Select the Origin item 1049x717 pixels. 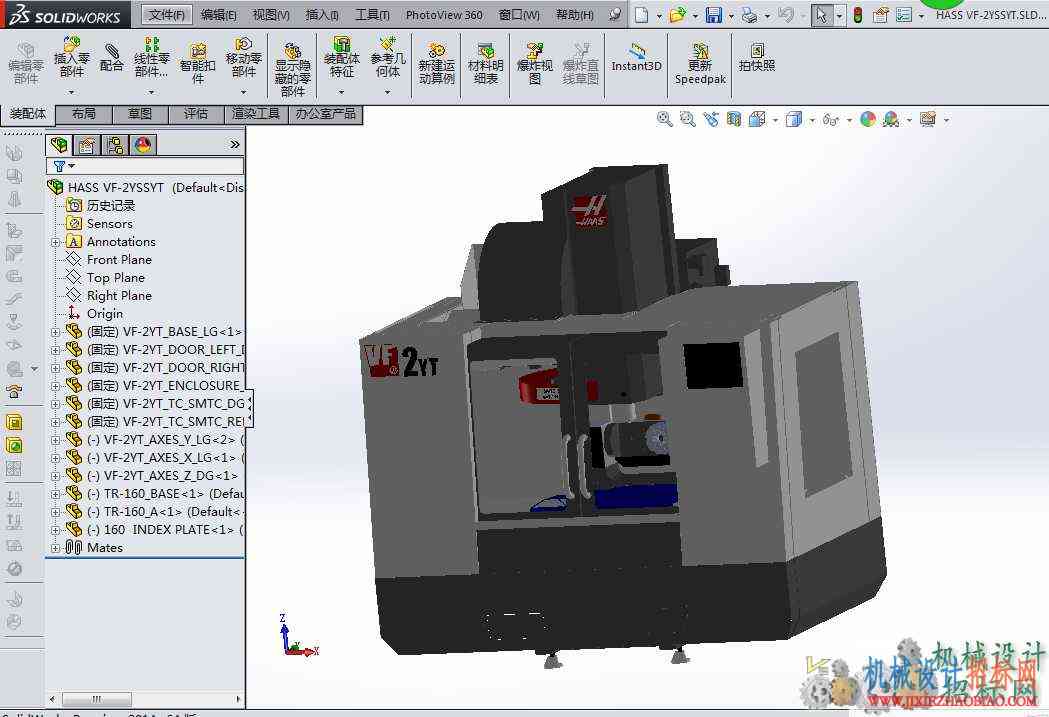pyautogui.click(x=104, y=314)
